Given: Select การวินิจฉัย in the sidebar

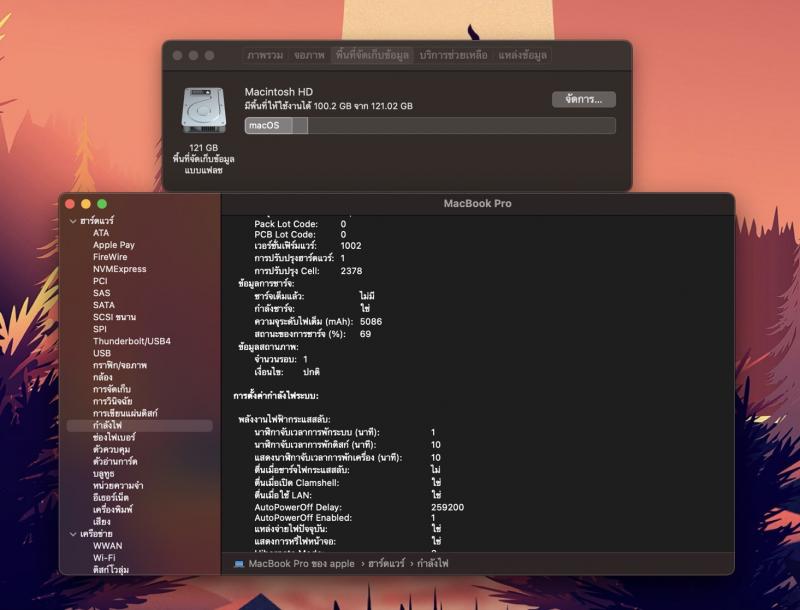Looking at the screenshot, I should (112, 401).
